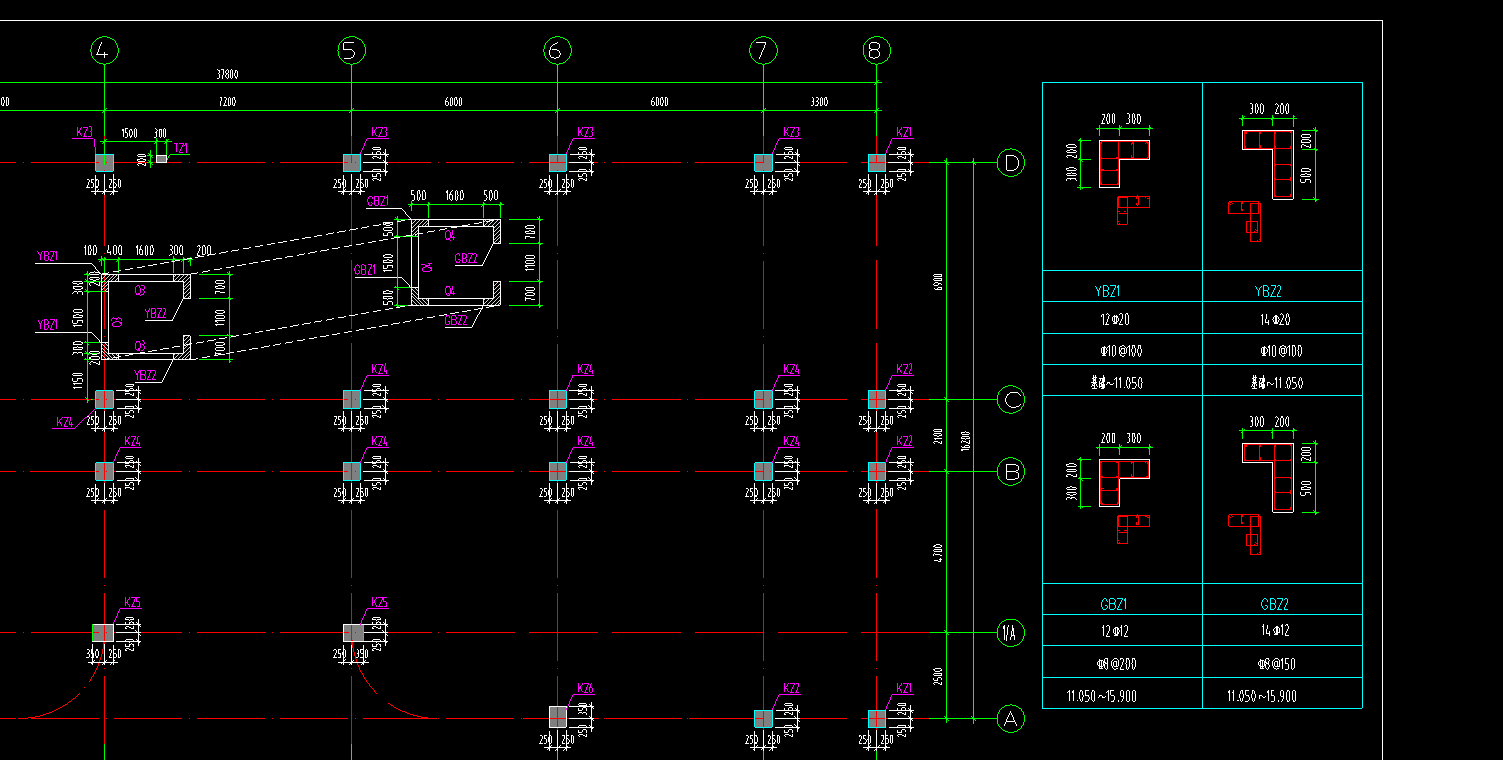Select the KZ6 column label
Screen dimensions: 1503x760
click(586, 688)
